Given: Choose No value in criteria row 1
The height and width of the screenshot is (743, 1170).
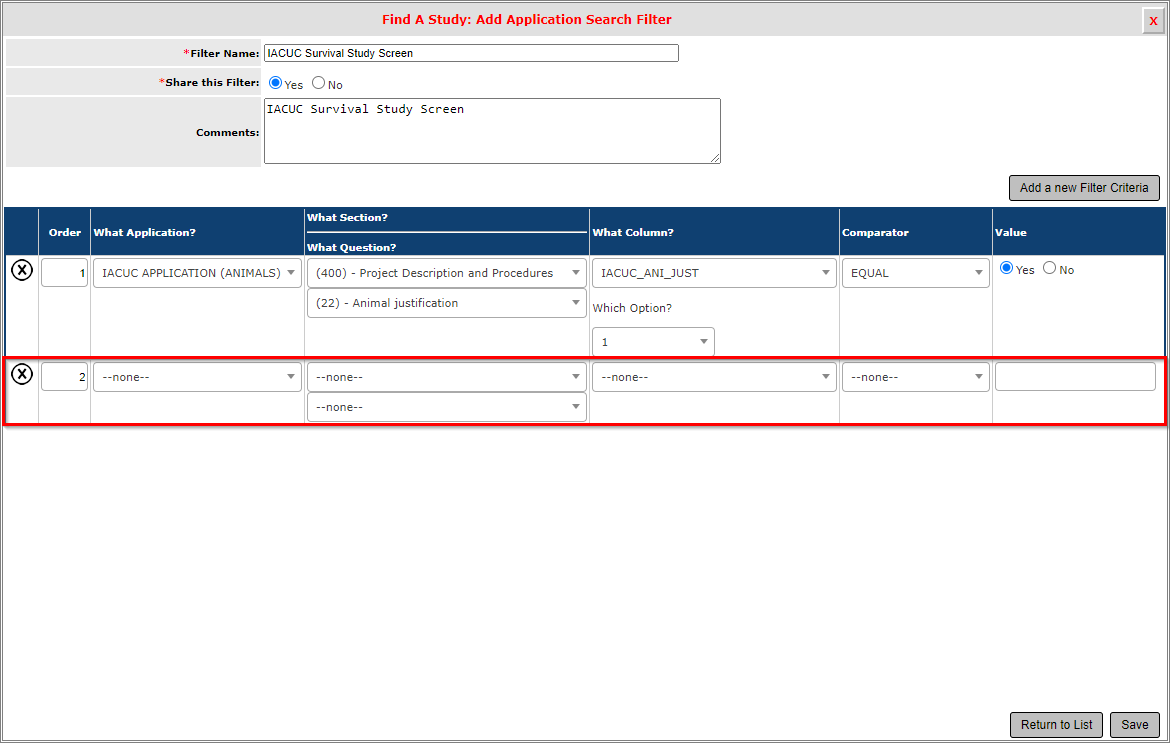Looking at the screenshot, I should [1050, 268].
